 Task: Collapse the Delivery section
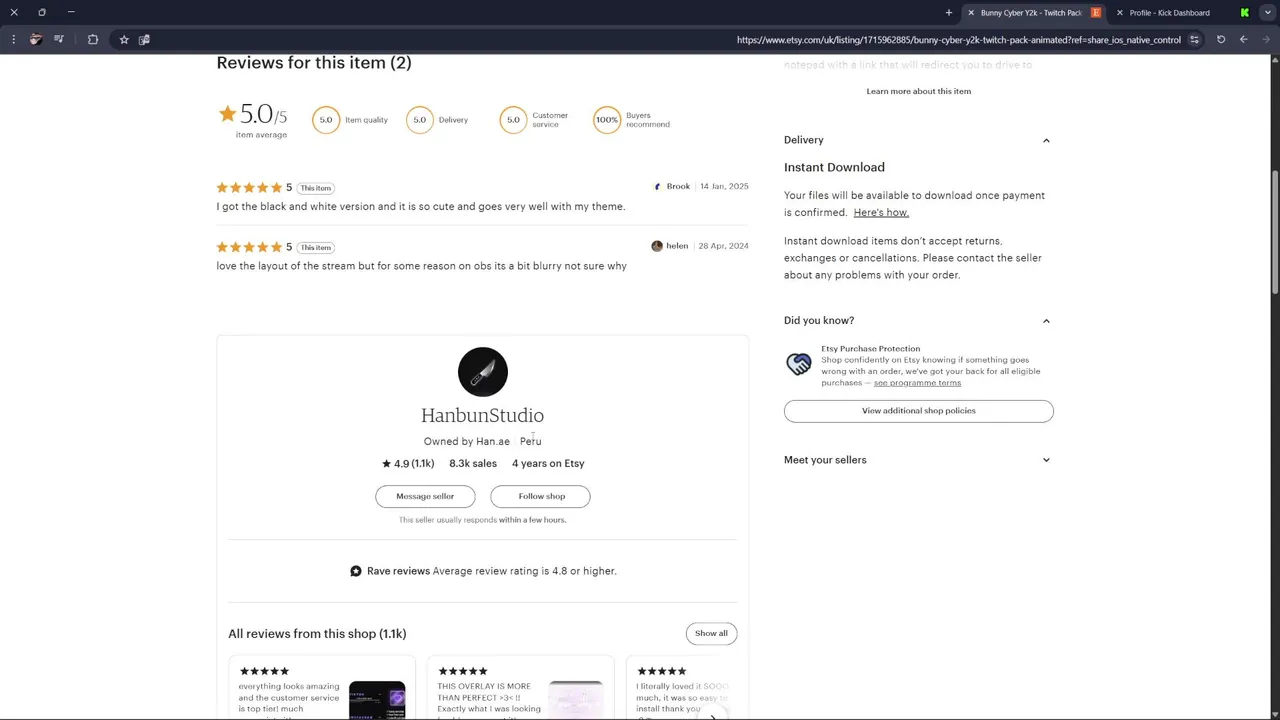1046,140
